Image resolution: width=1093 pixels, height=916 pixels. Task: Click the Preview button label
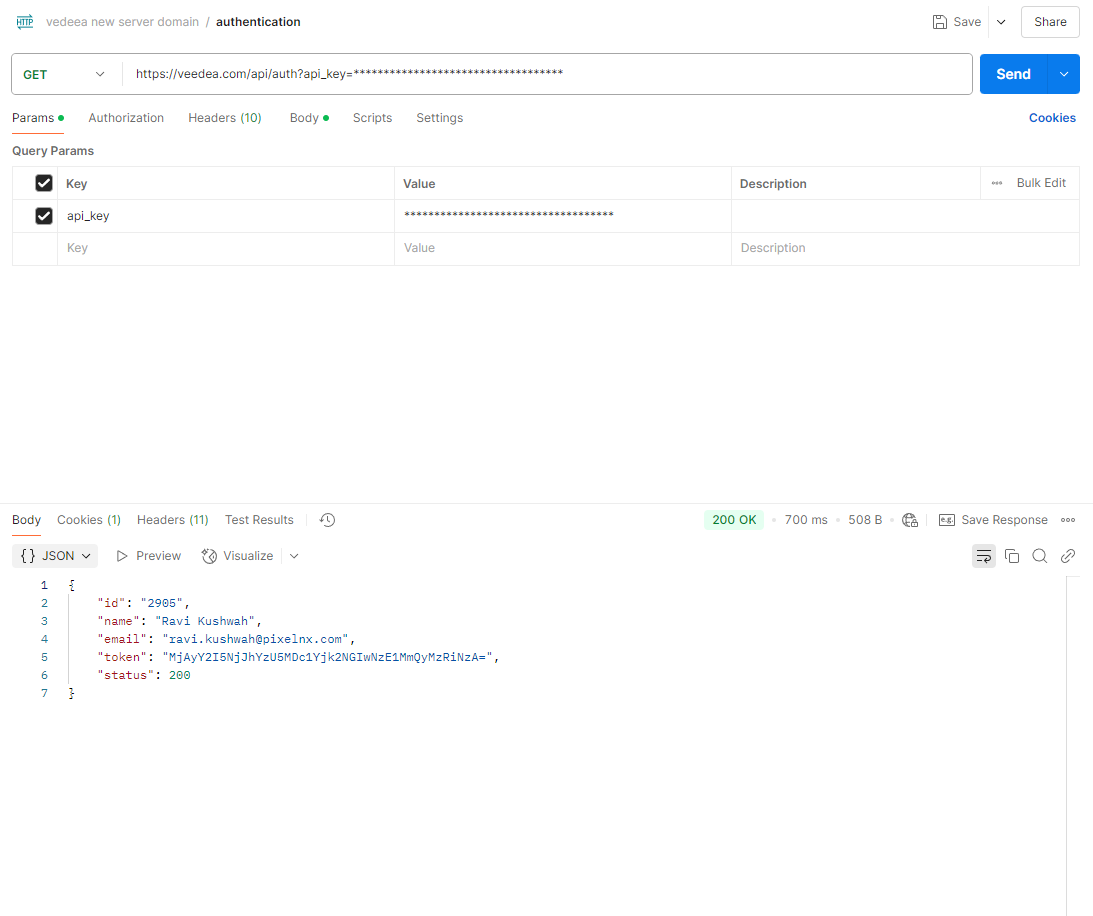158,556
